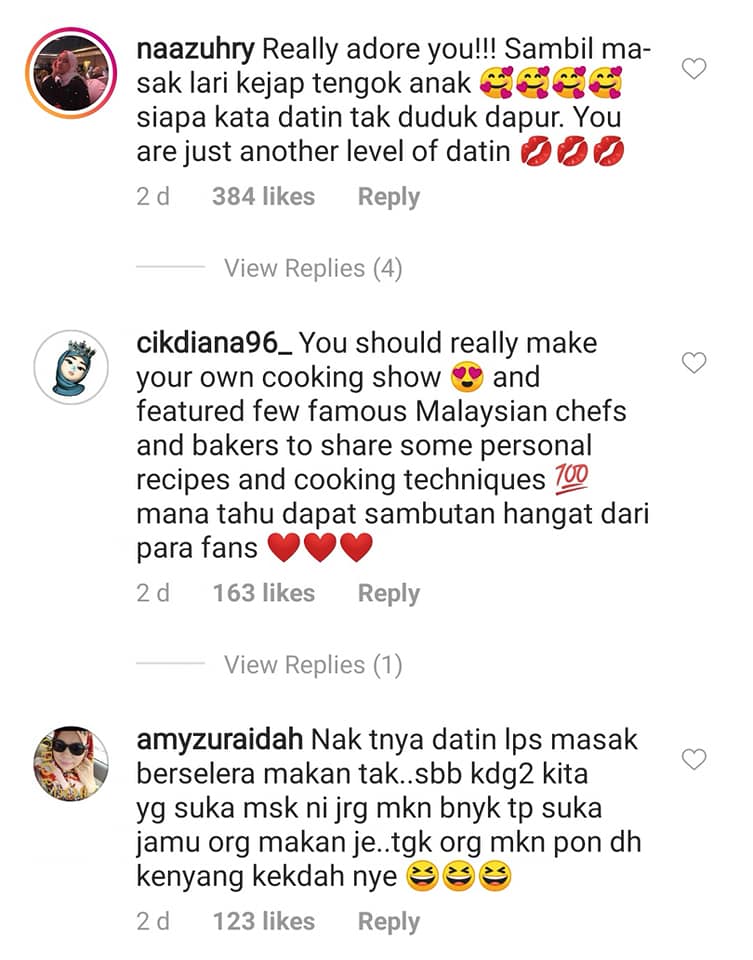View the 163 likes list
This screenshot has height=960, width=753.
[264, 593]
